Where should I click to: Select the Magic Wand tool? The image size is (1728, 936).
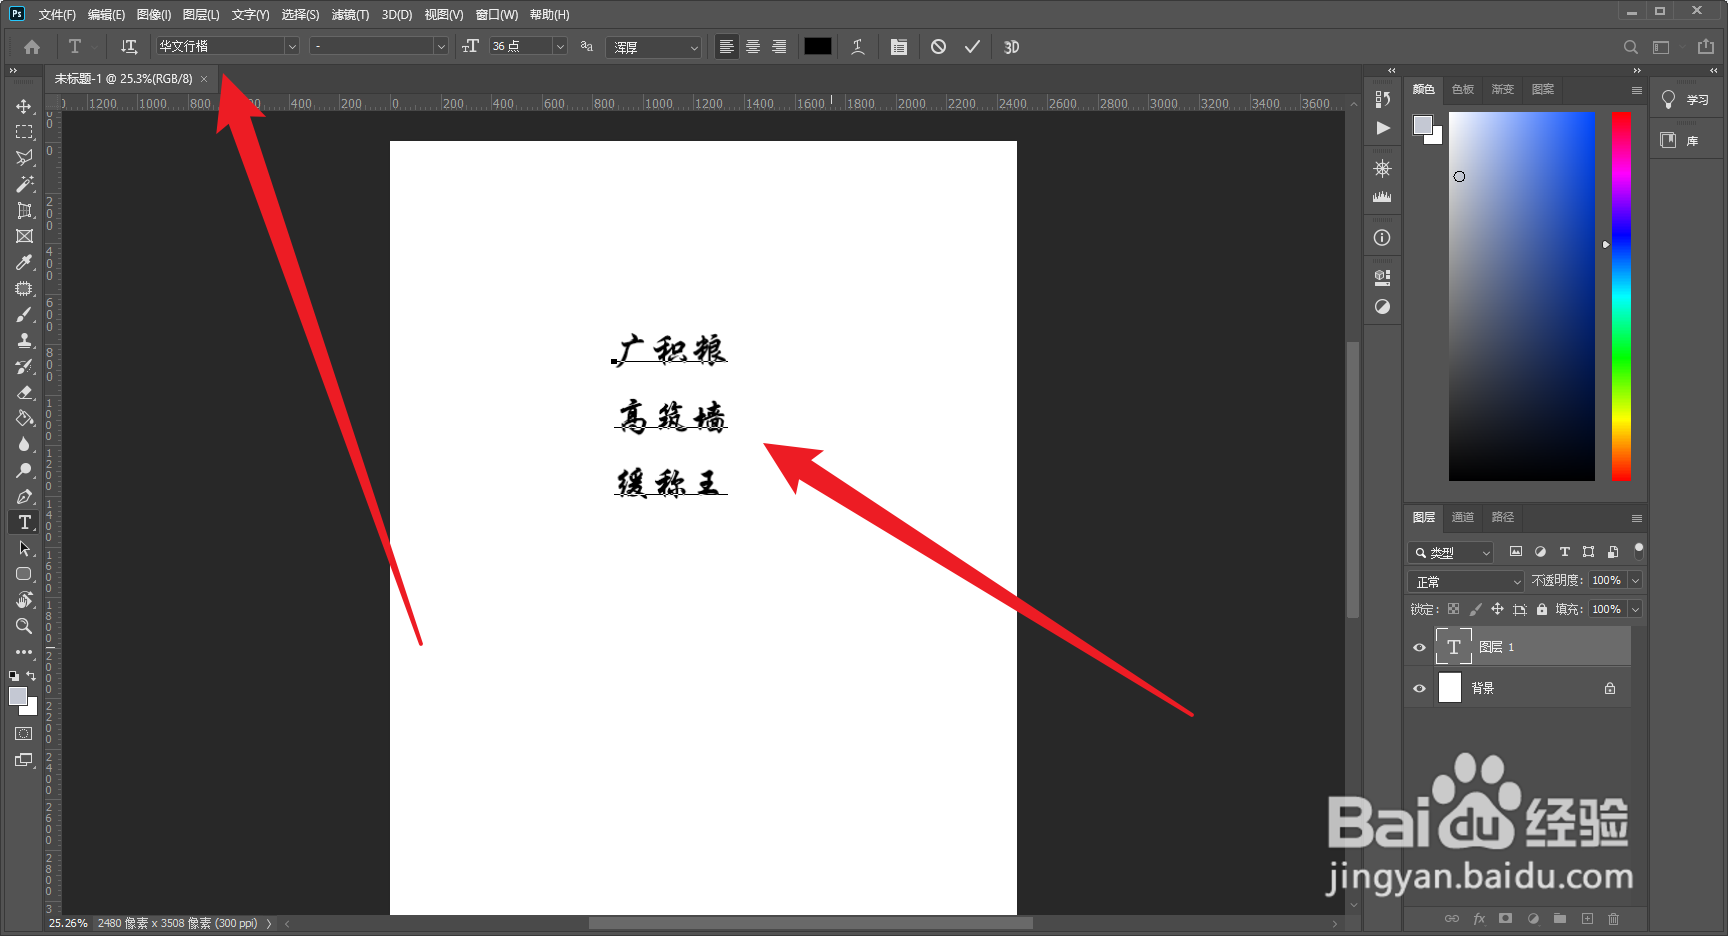24,184
